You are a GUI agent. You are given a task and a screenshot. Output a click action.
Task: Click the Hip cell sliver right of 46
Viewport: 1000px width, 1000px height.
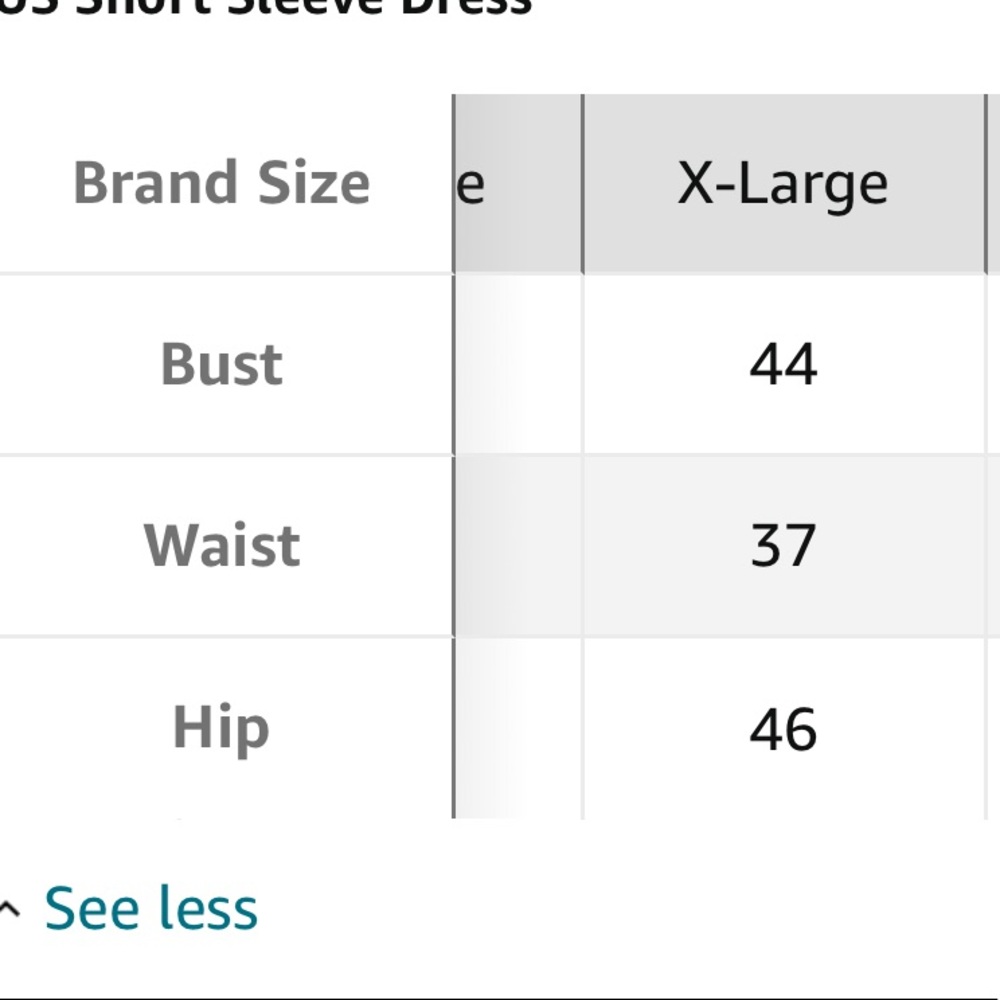pyautogui.click(x=994, y=728)
